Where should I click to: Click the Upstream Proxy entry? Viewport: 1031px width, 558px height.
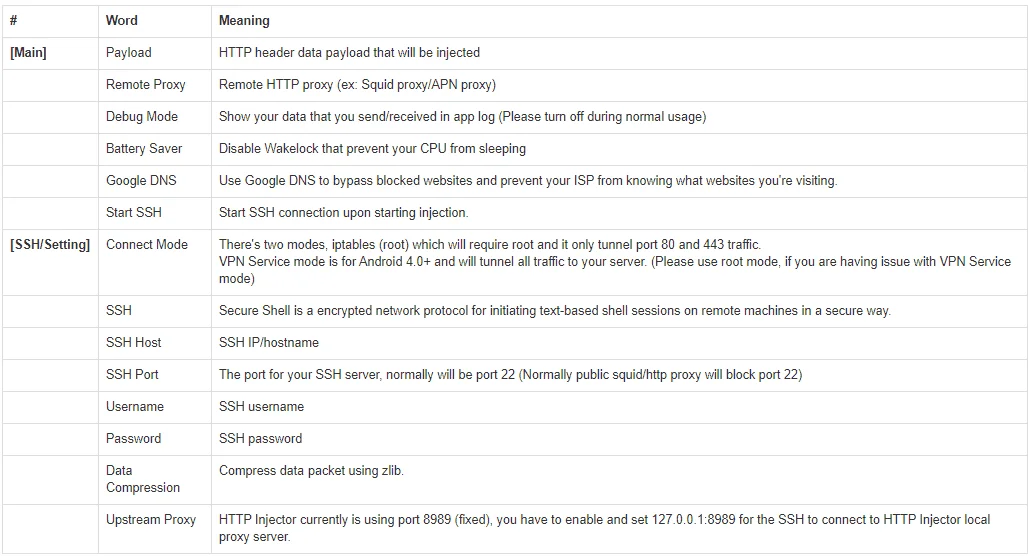(x=151, y=520)
